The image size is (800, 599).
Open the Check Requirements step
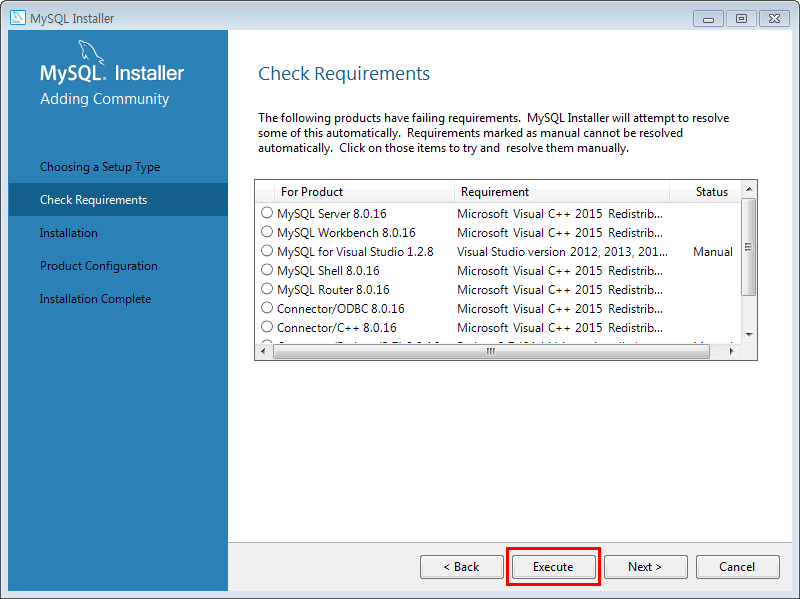coord(118,199)
